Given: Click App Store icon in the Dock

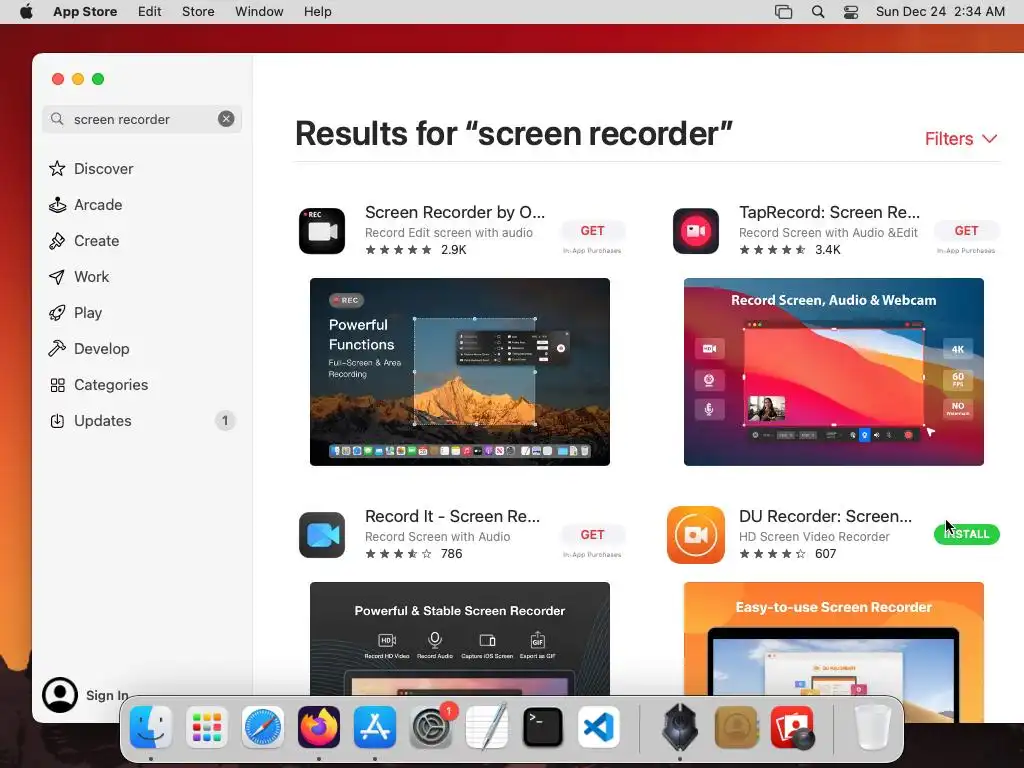Looking at the screenshot, I should (x=375, y=727).
